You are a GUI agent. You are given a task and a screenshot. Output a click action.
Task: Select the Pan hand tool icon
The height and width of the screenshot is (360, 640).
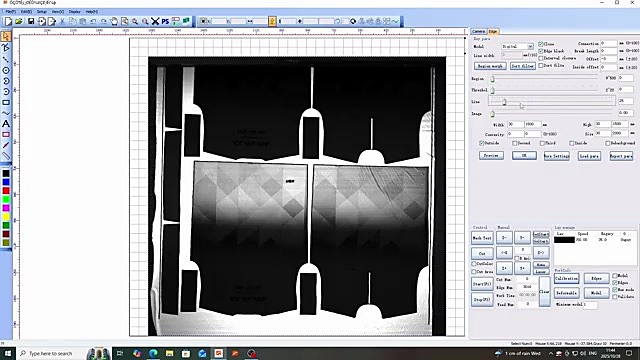(x=114, y=21)
